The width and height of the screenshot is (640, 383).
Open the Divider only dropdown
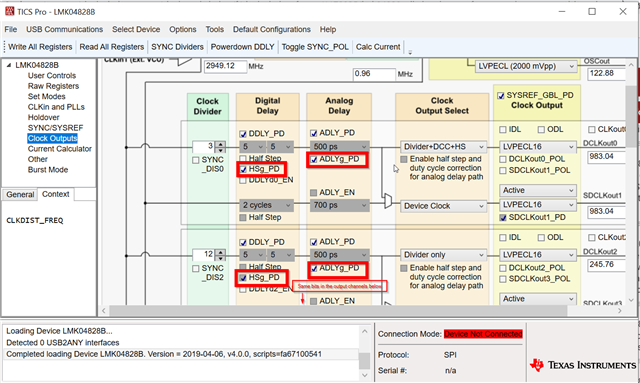[x=443, y=255]
